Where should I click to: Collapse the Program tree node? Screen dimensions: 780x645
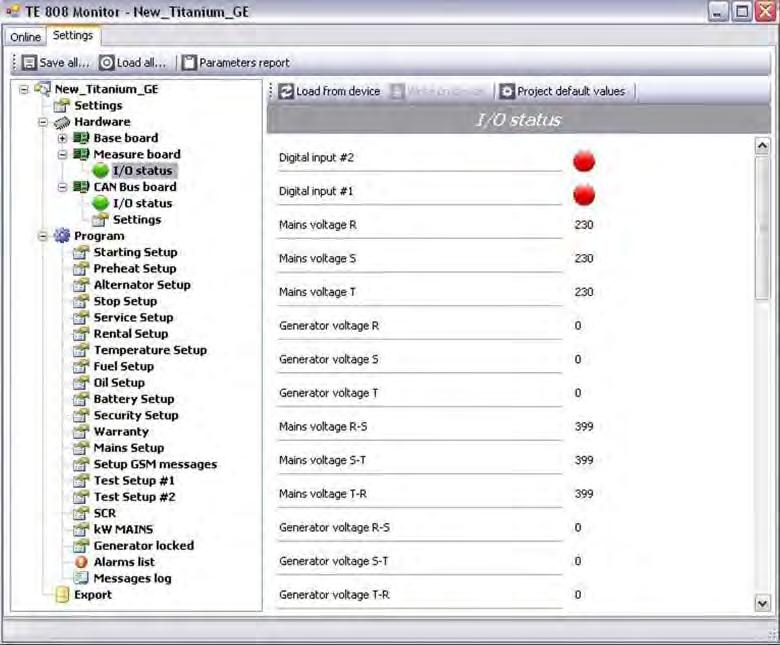click(x=43, y=236)
